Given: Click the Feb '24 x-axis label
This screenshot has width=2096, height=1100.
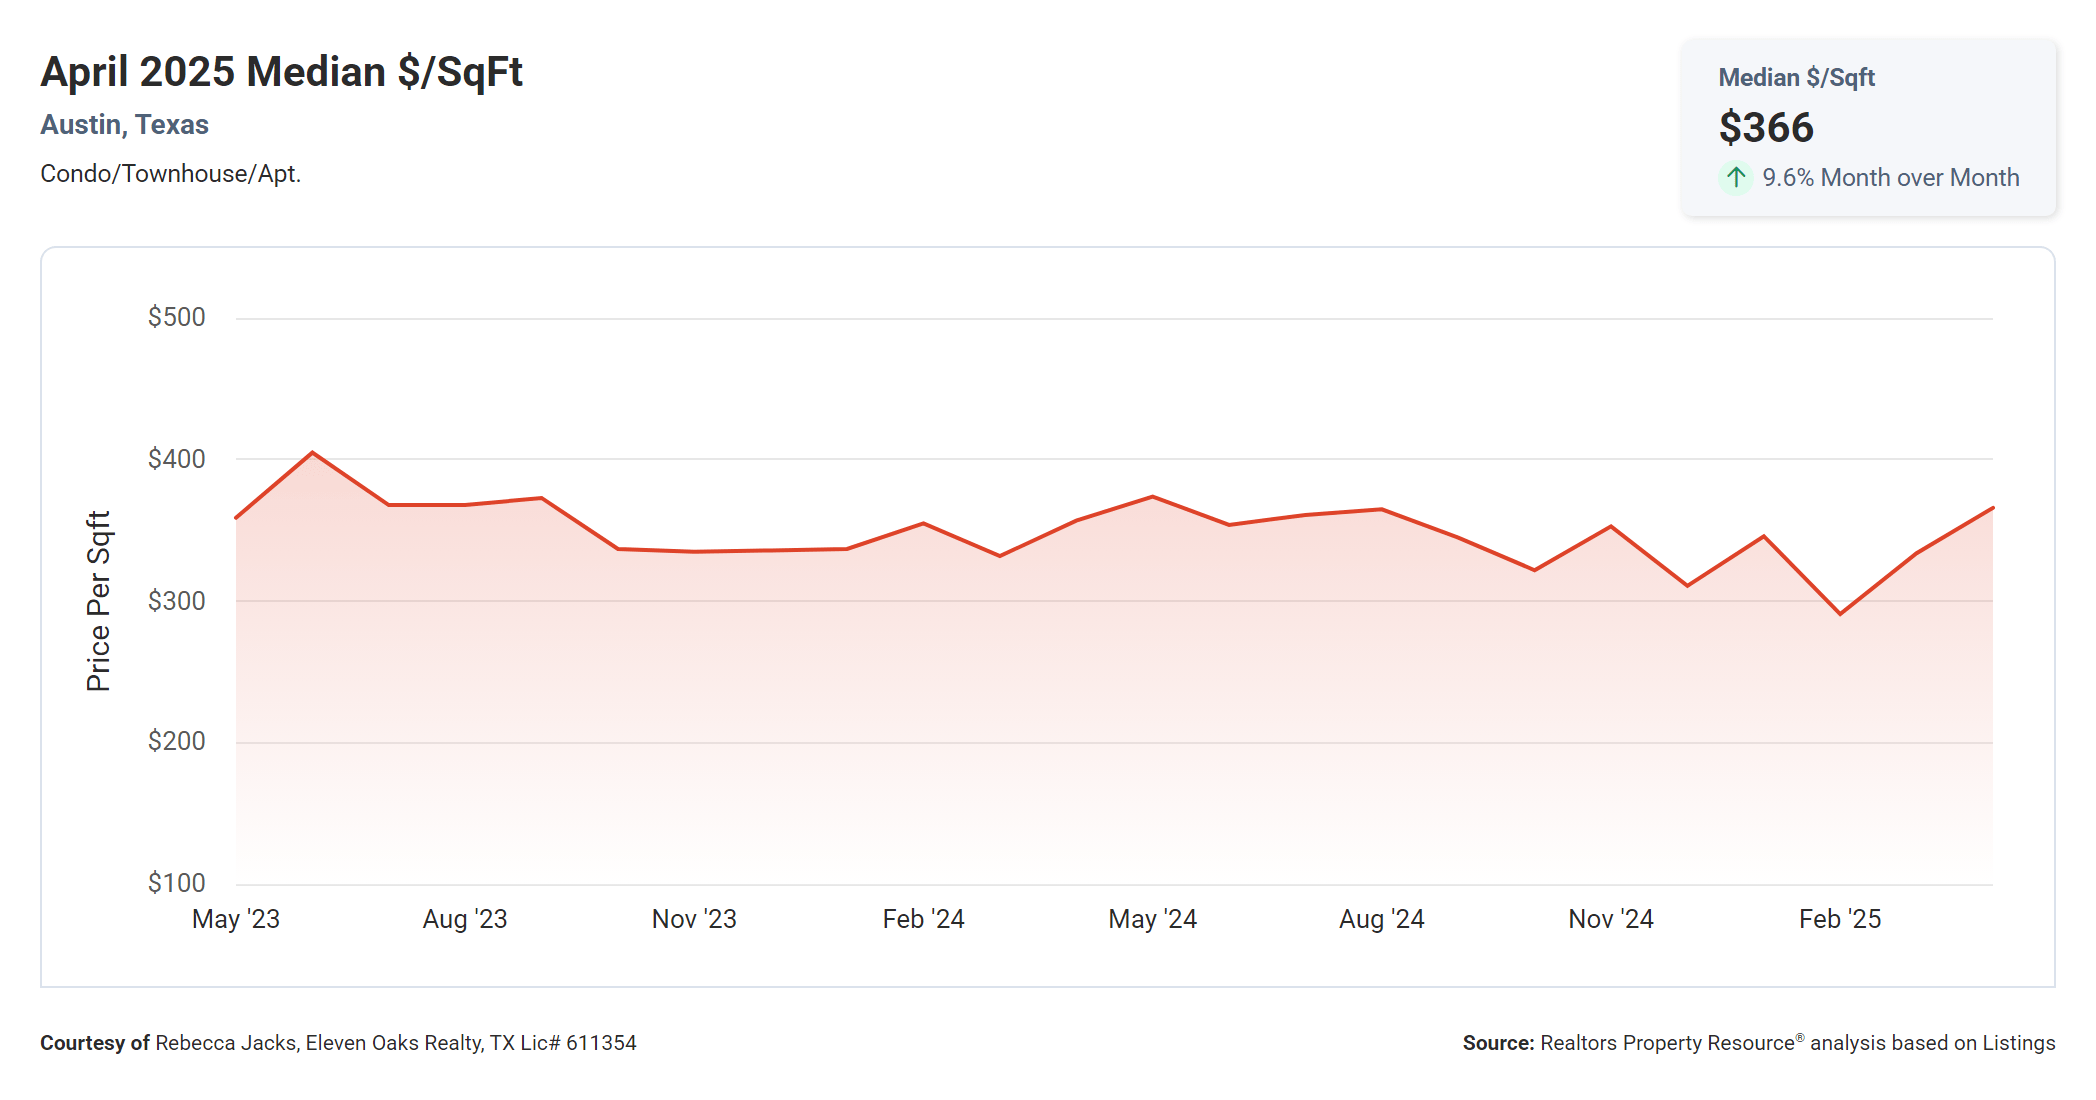Looking at the screenshot, I should point(923,919).
